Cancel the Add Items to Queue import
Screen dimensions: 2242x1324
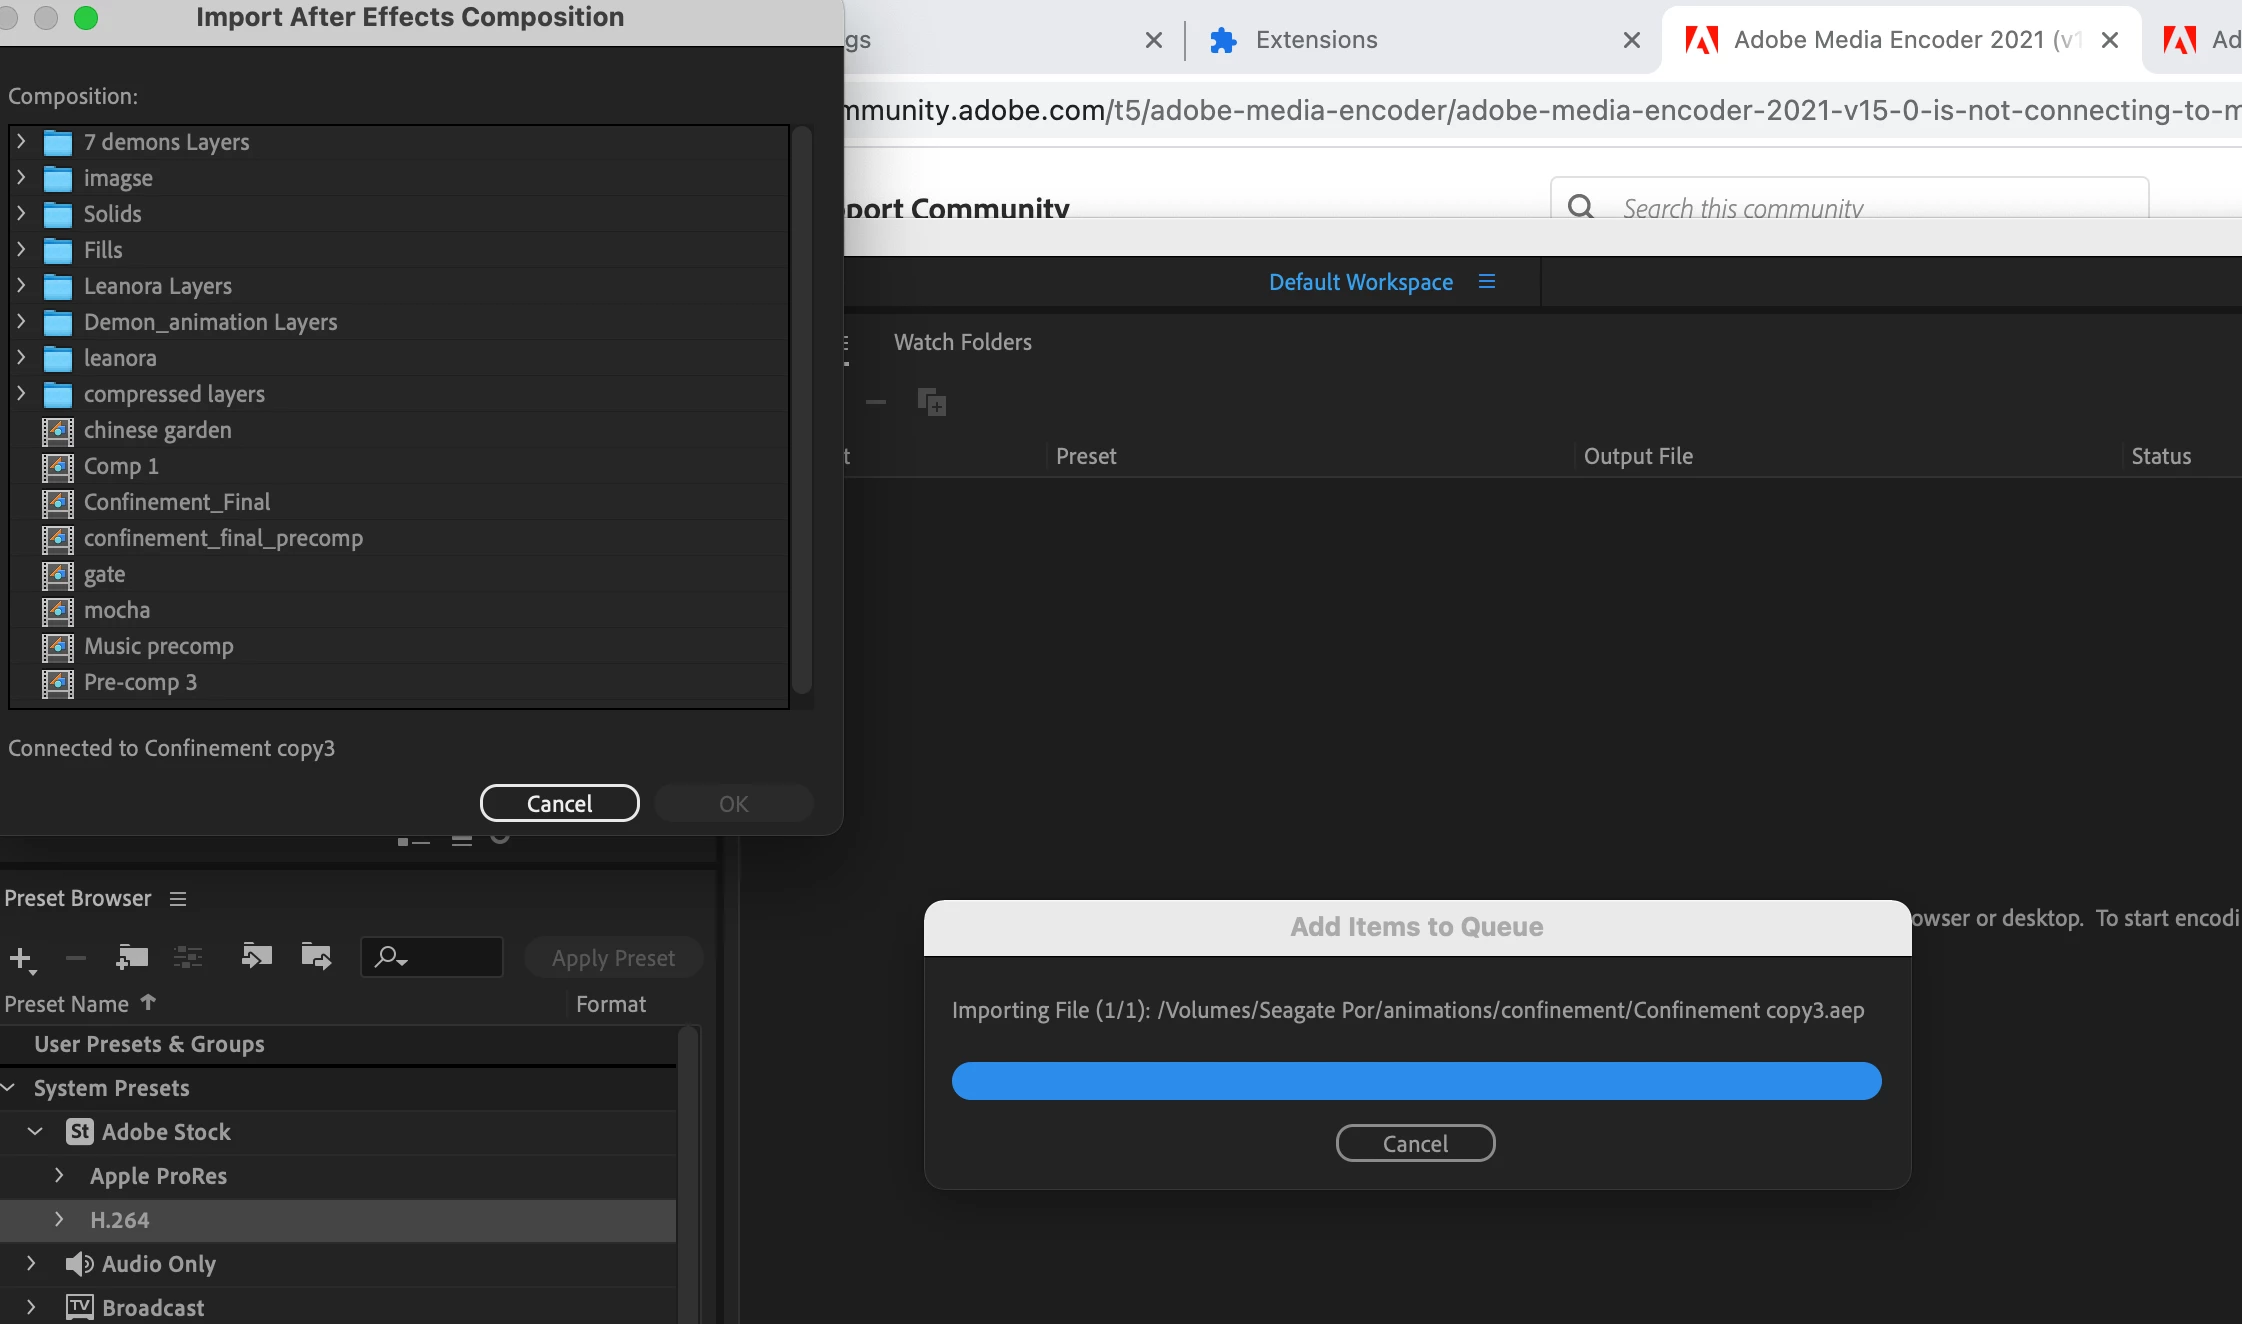click(1415, 1144)
